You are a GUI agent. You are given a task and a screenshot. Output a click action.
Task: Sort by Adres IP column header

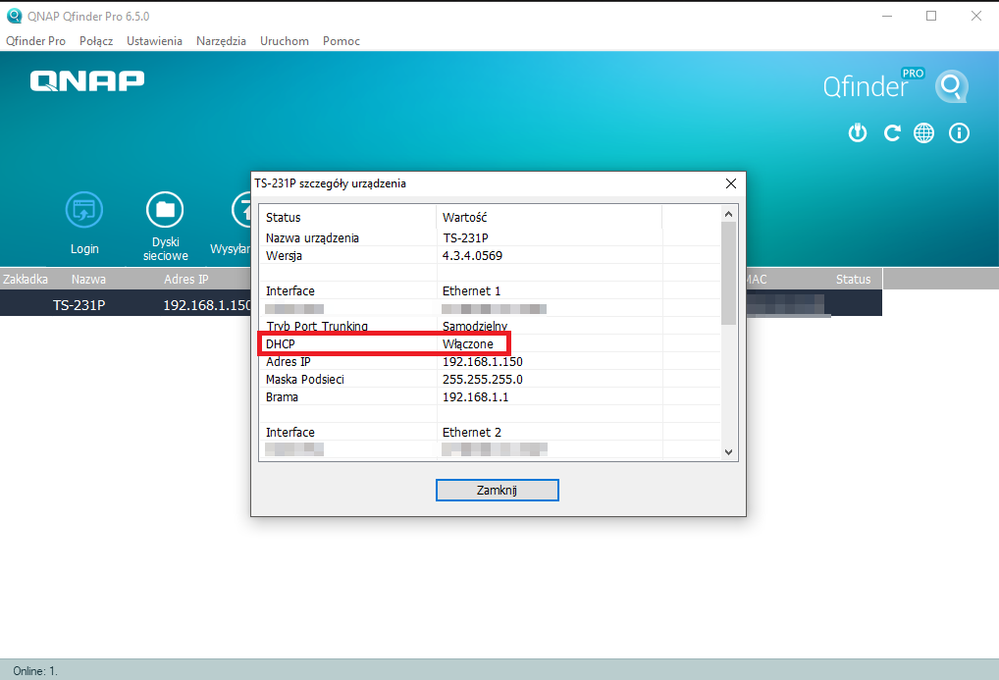click(186, 279)
